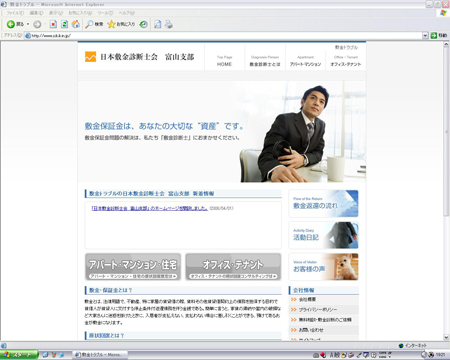This screenshot has width=450, height=360.
Task: Stop page loading with red X icon
Action: tap(53, 24)
